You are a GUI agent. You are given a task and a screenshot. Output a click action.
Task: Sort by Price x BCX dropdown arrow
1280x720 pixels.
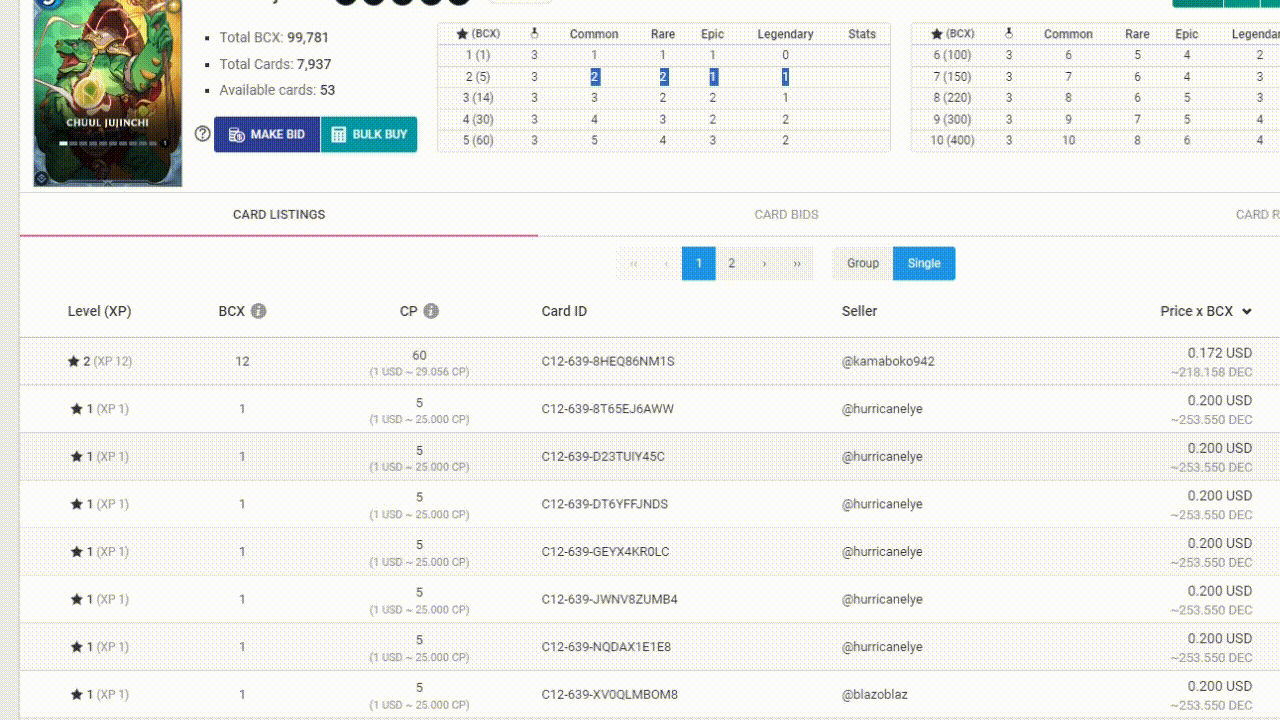1247,312
